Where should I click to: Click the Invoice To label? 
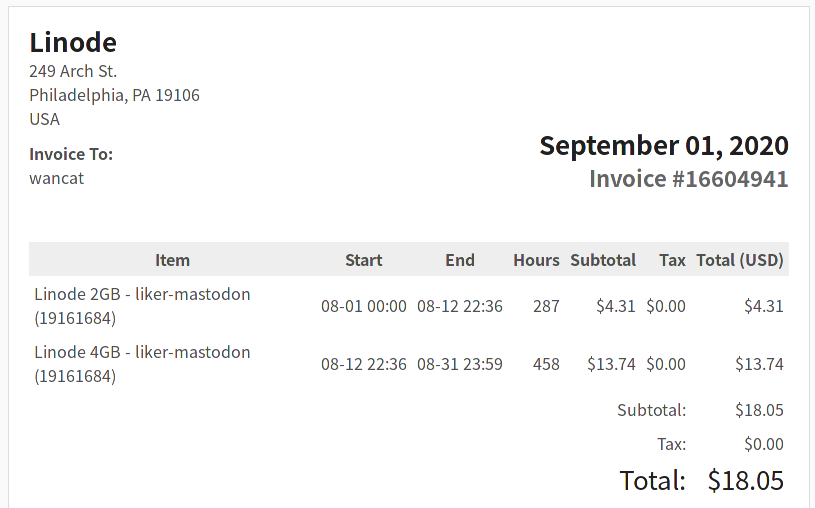coord(71,154)
